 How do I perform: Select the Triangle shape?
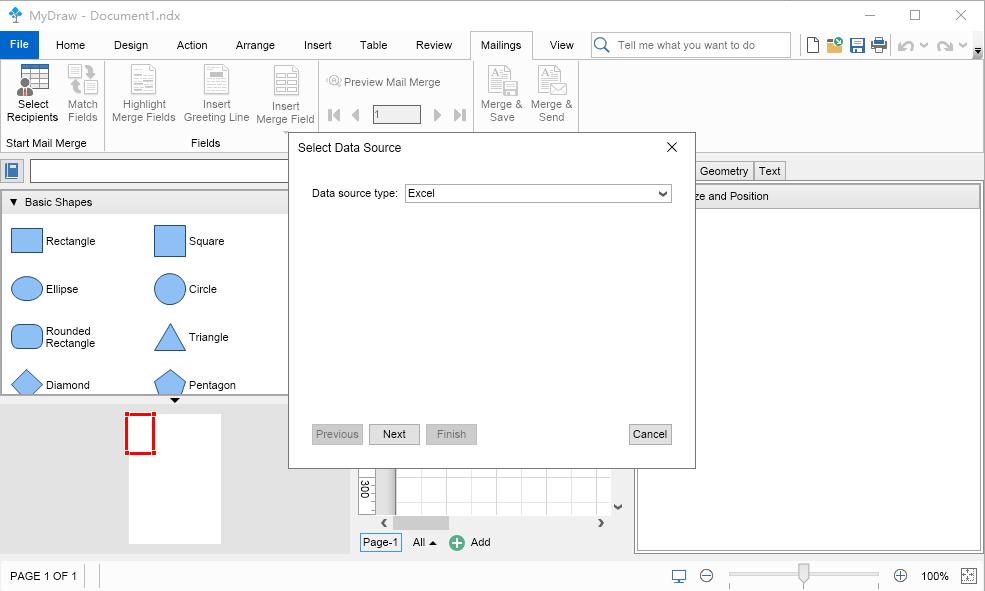click(192, 337)
